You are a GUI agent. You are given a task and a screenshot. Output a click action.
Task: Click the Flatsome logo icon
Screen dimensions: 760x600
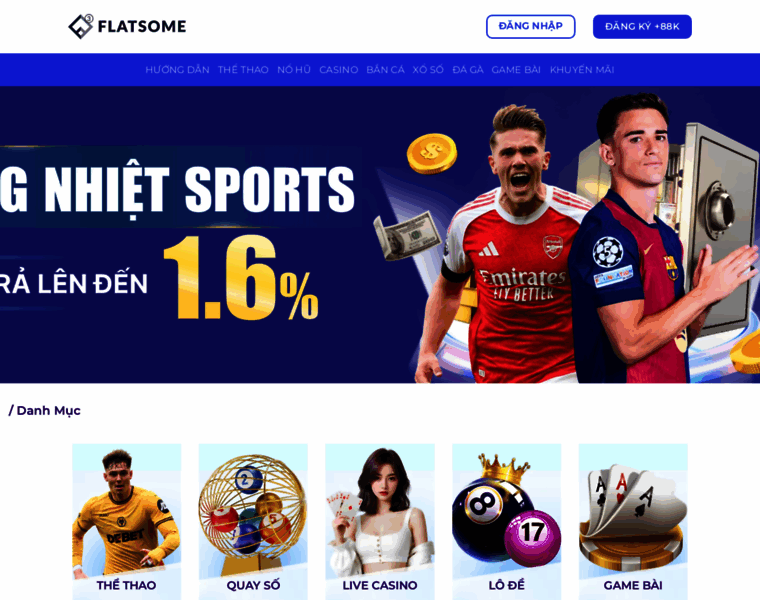pyautogui.click(x=80, y=26)
